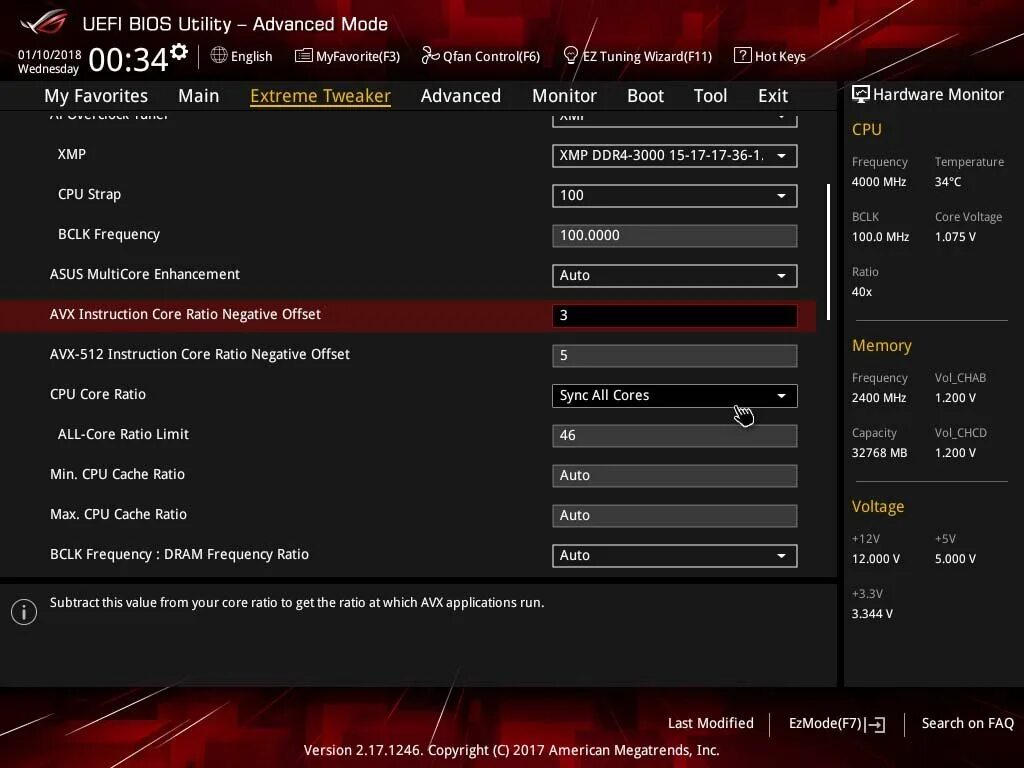The height and width of the screenshot is (768, 1024).
Task: Select the Extreme Tweaker tab
Action: click(320, 96)
